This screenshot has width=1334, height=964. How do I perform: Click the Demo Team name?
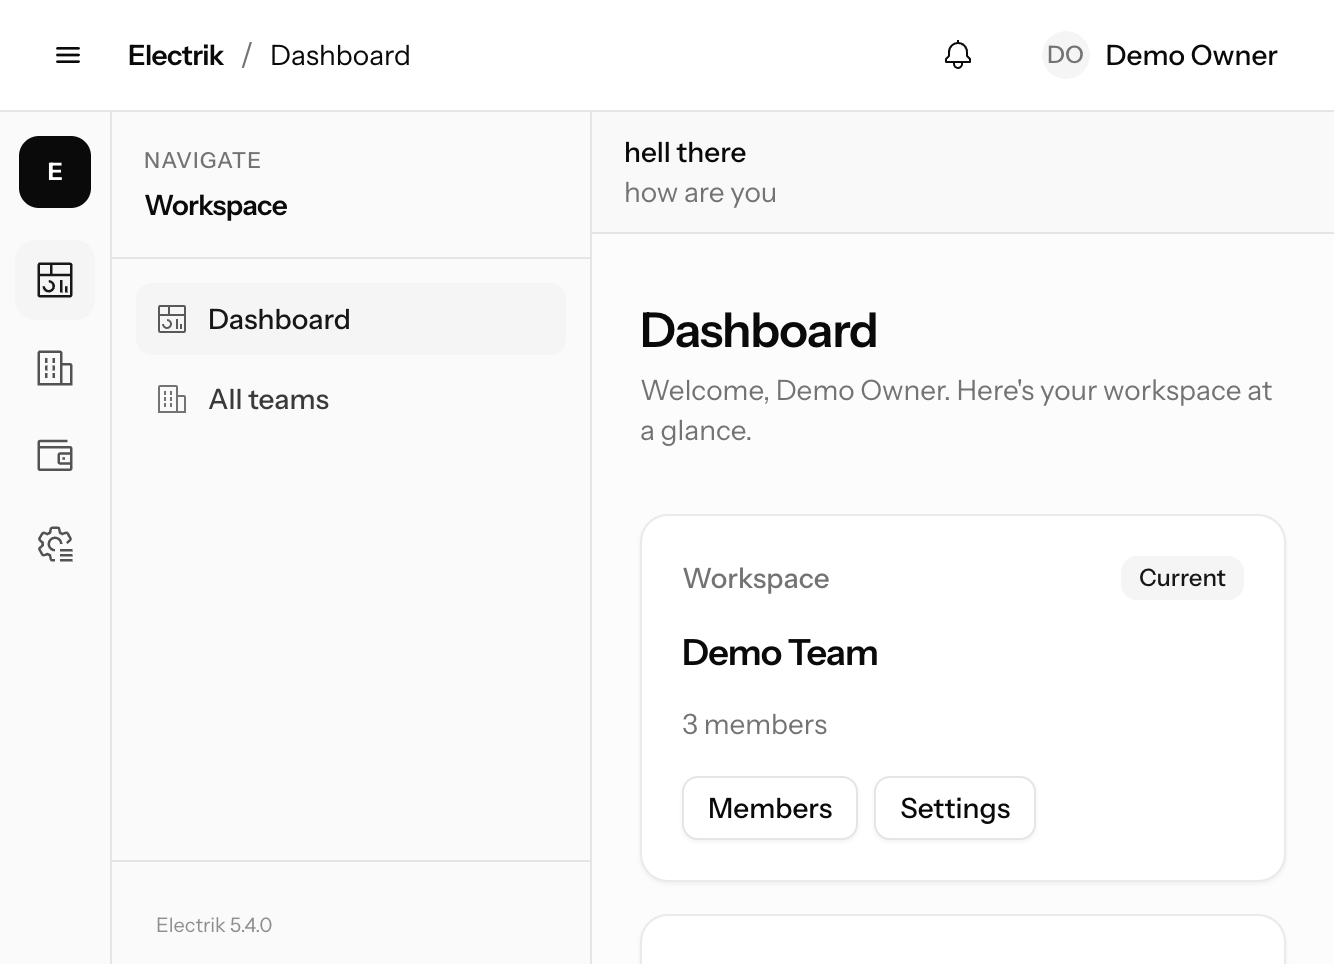780,653
